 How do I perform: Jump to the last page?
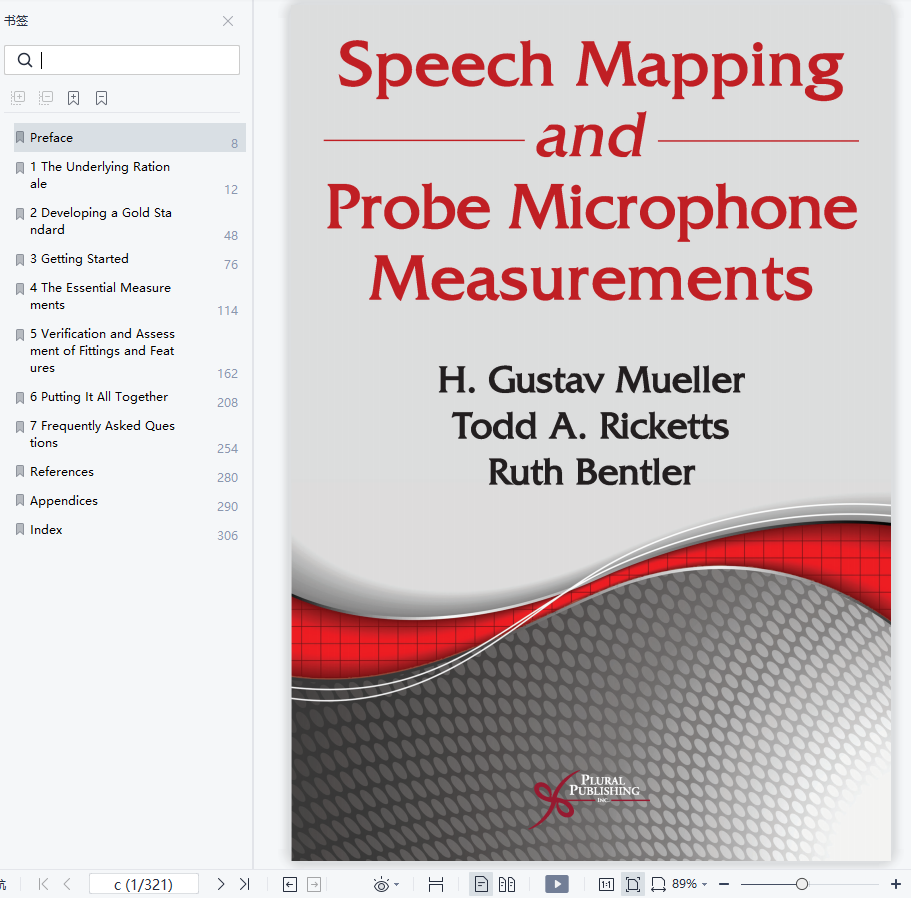[x=245, y=884]
